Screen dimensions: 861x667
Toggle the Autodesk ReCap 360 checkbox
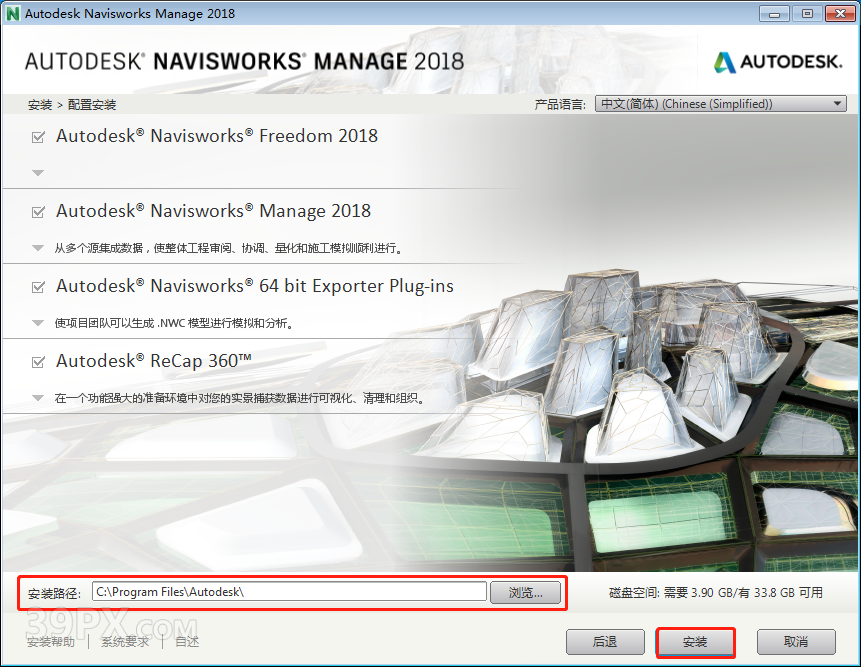pos(38,362)
